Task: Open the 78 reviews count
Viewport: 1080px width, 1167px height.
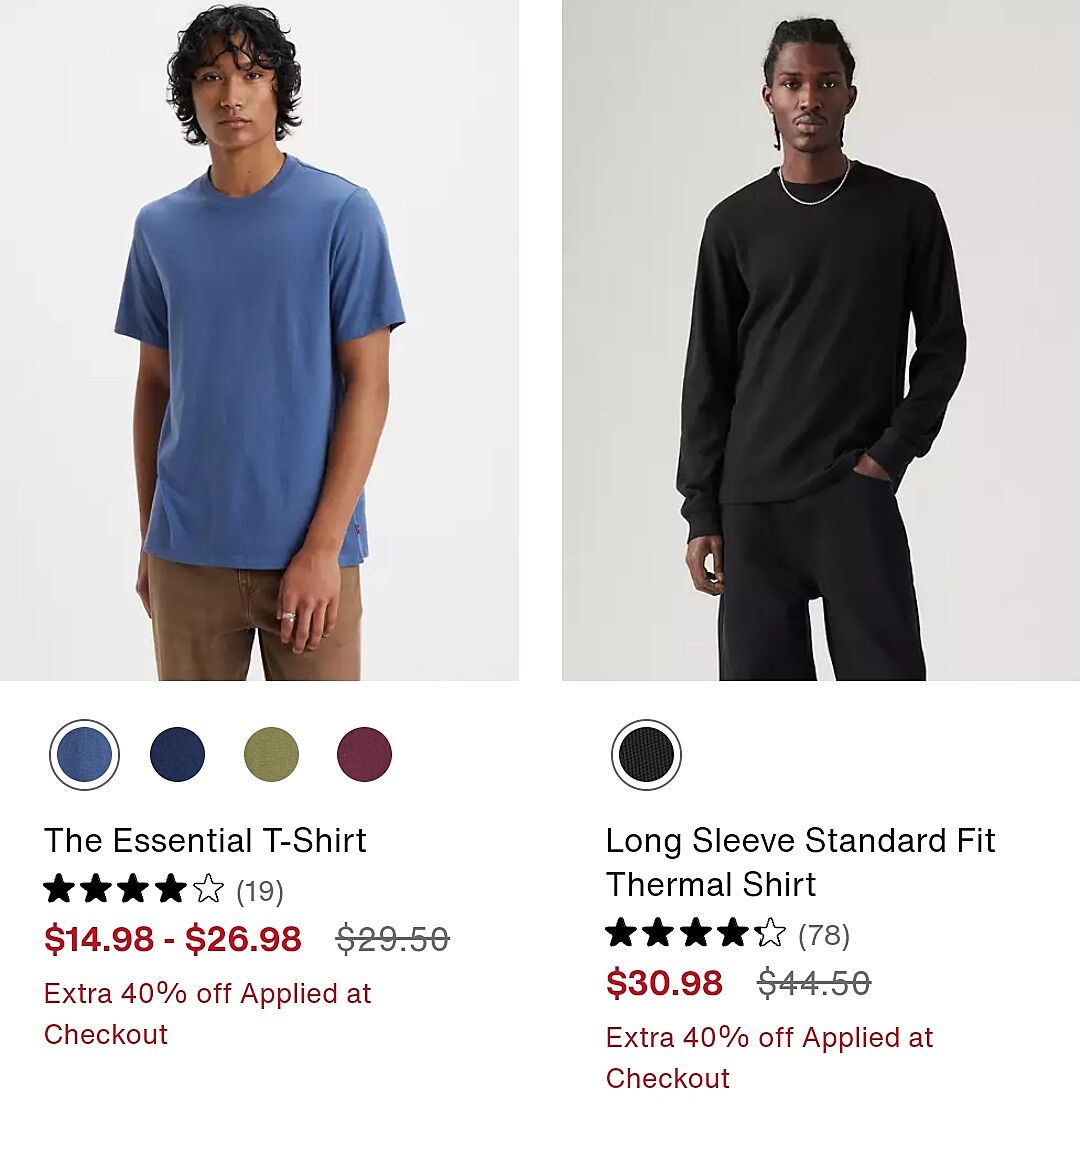Action: coord(824,935)
